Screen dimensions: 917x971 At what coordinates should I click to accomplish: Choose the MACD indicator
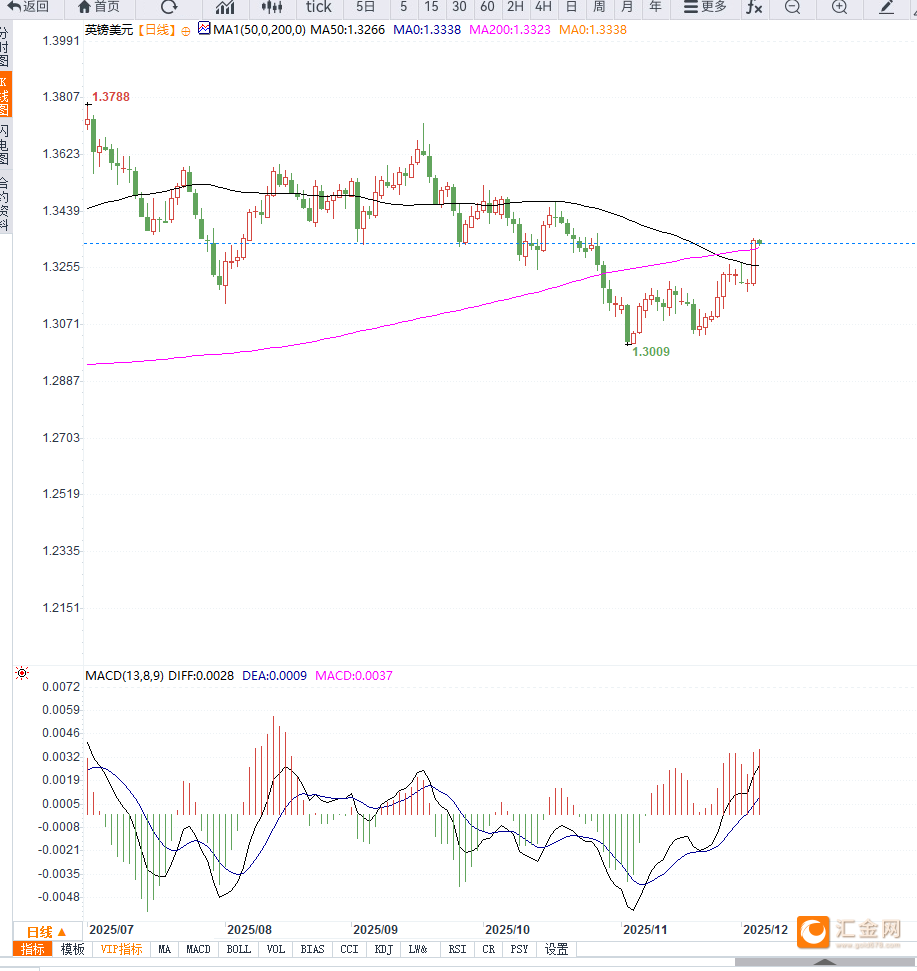point(199,949)
